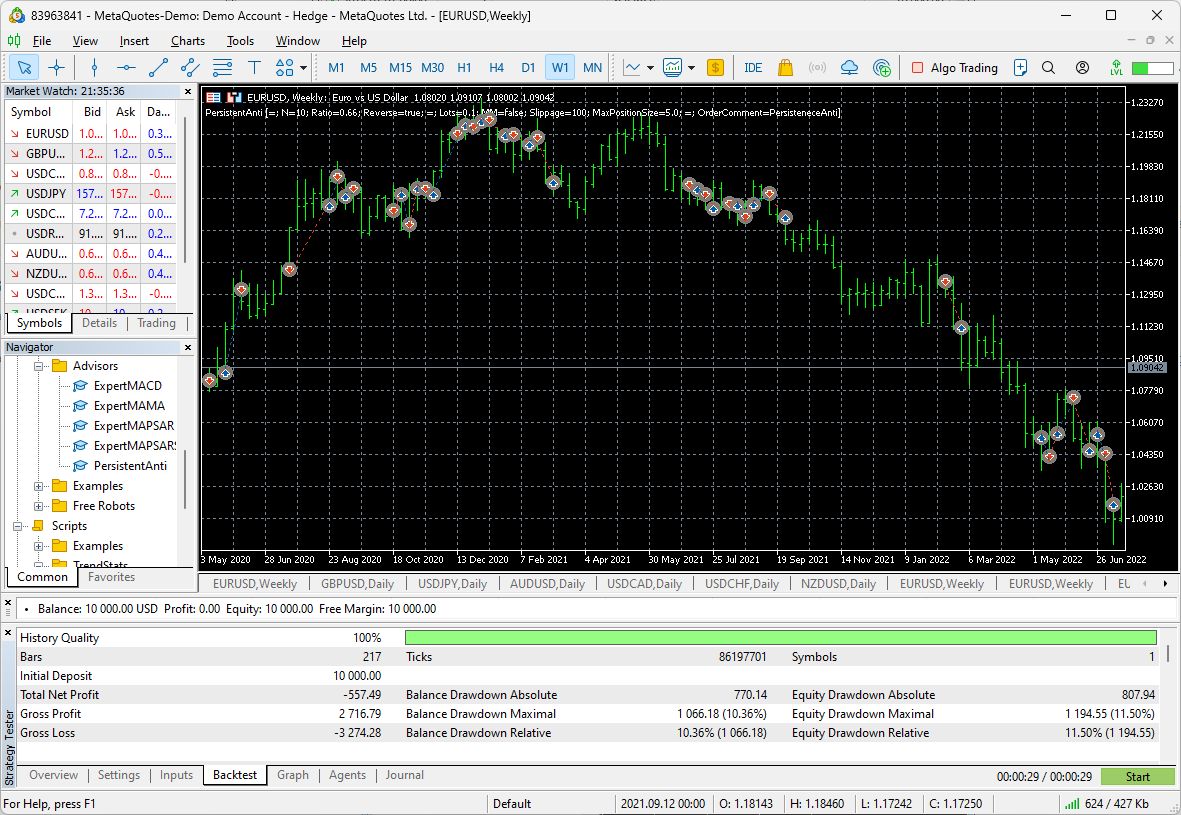The height and width of the screenshot is (815, 1181).
Task: Open the chart type dropdown arrow
Action: click(x=651, y=67)
